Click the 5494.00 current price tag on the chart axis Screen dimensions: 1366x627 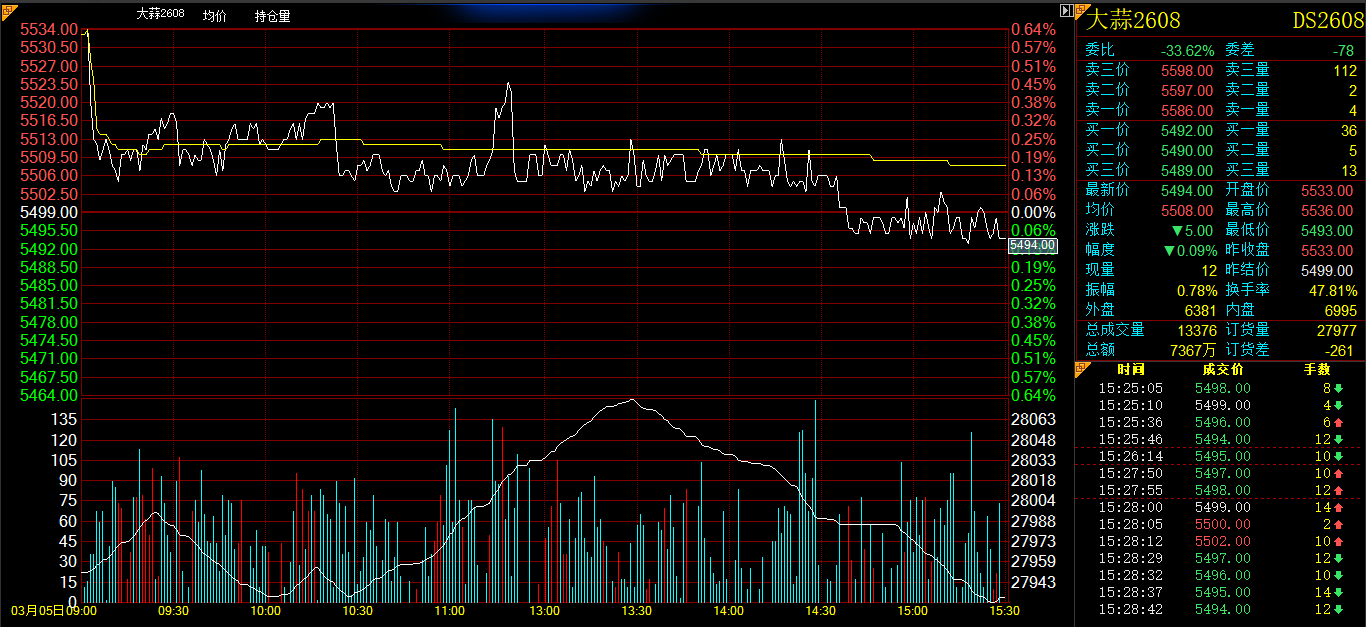click(1032, 245)
